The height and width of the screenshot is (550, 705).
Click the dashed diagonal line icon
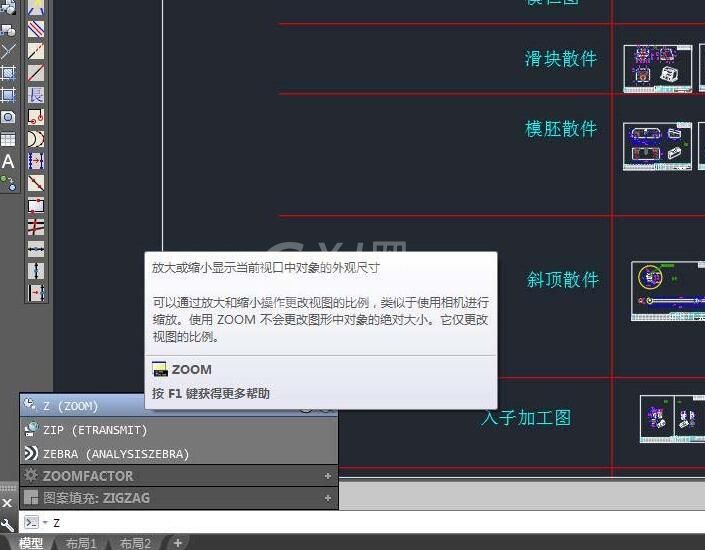coord(36,51)
